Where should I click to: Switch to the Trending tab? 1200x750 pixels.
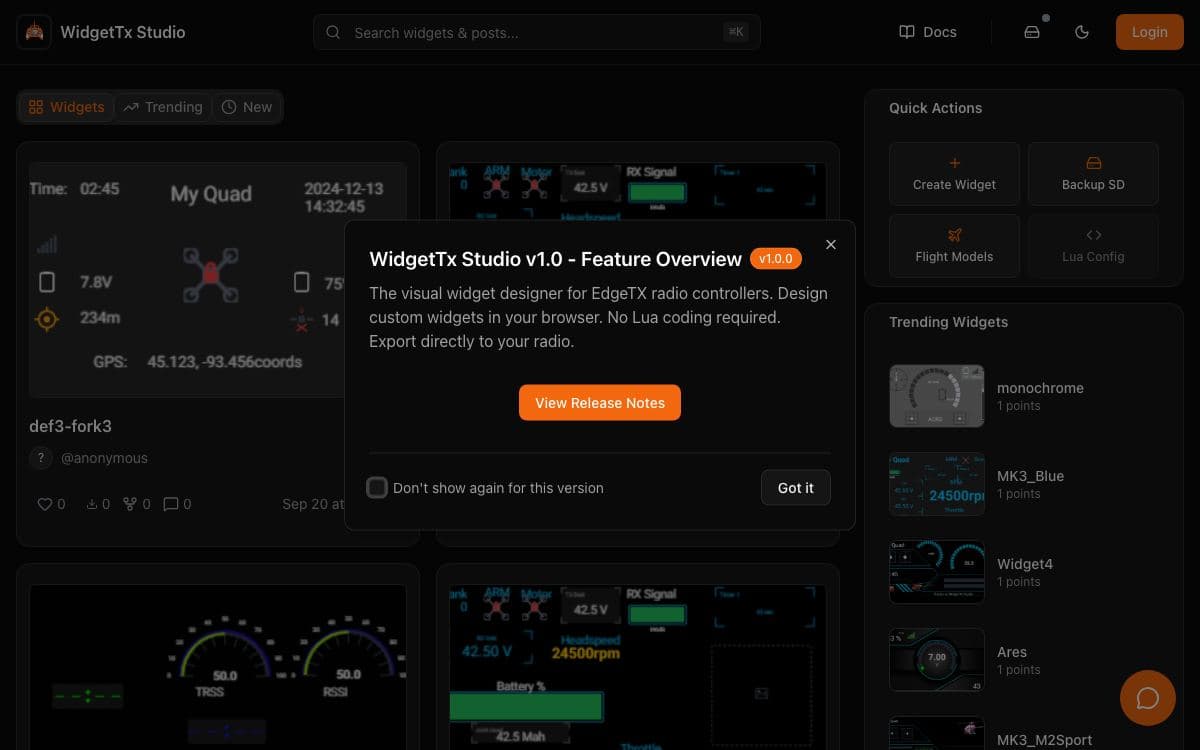[163, 107]
